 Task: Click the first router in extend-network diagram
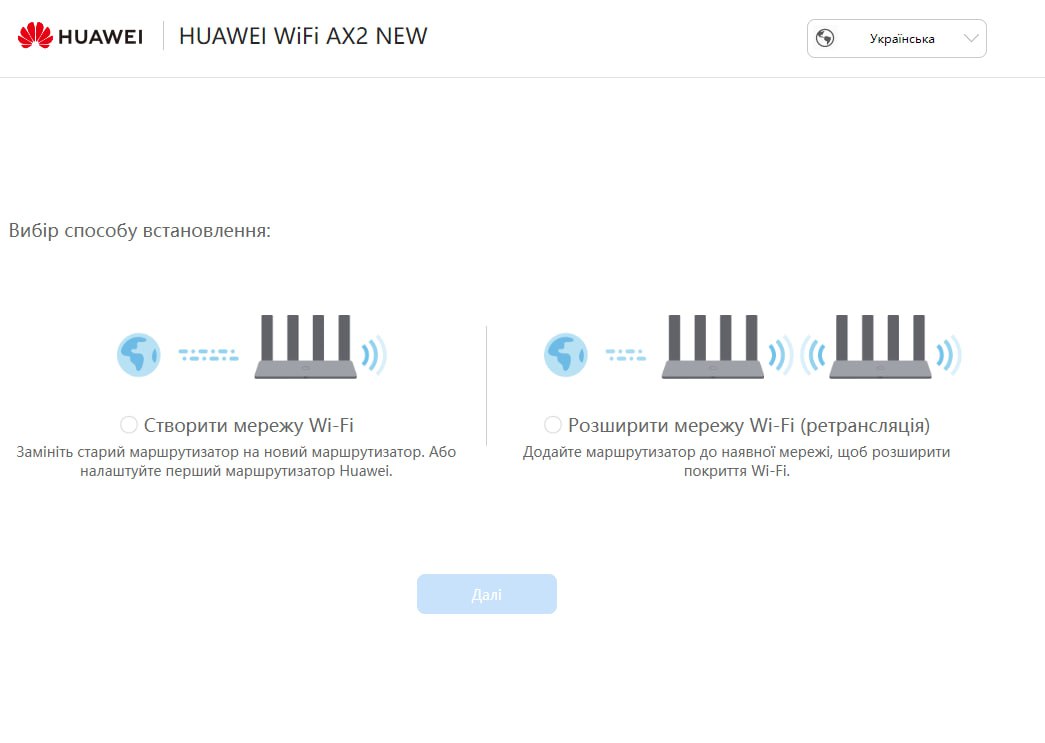[x=712, y=348]
